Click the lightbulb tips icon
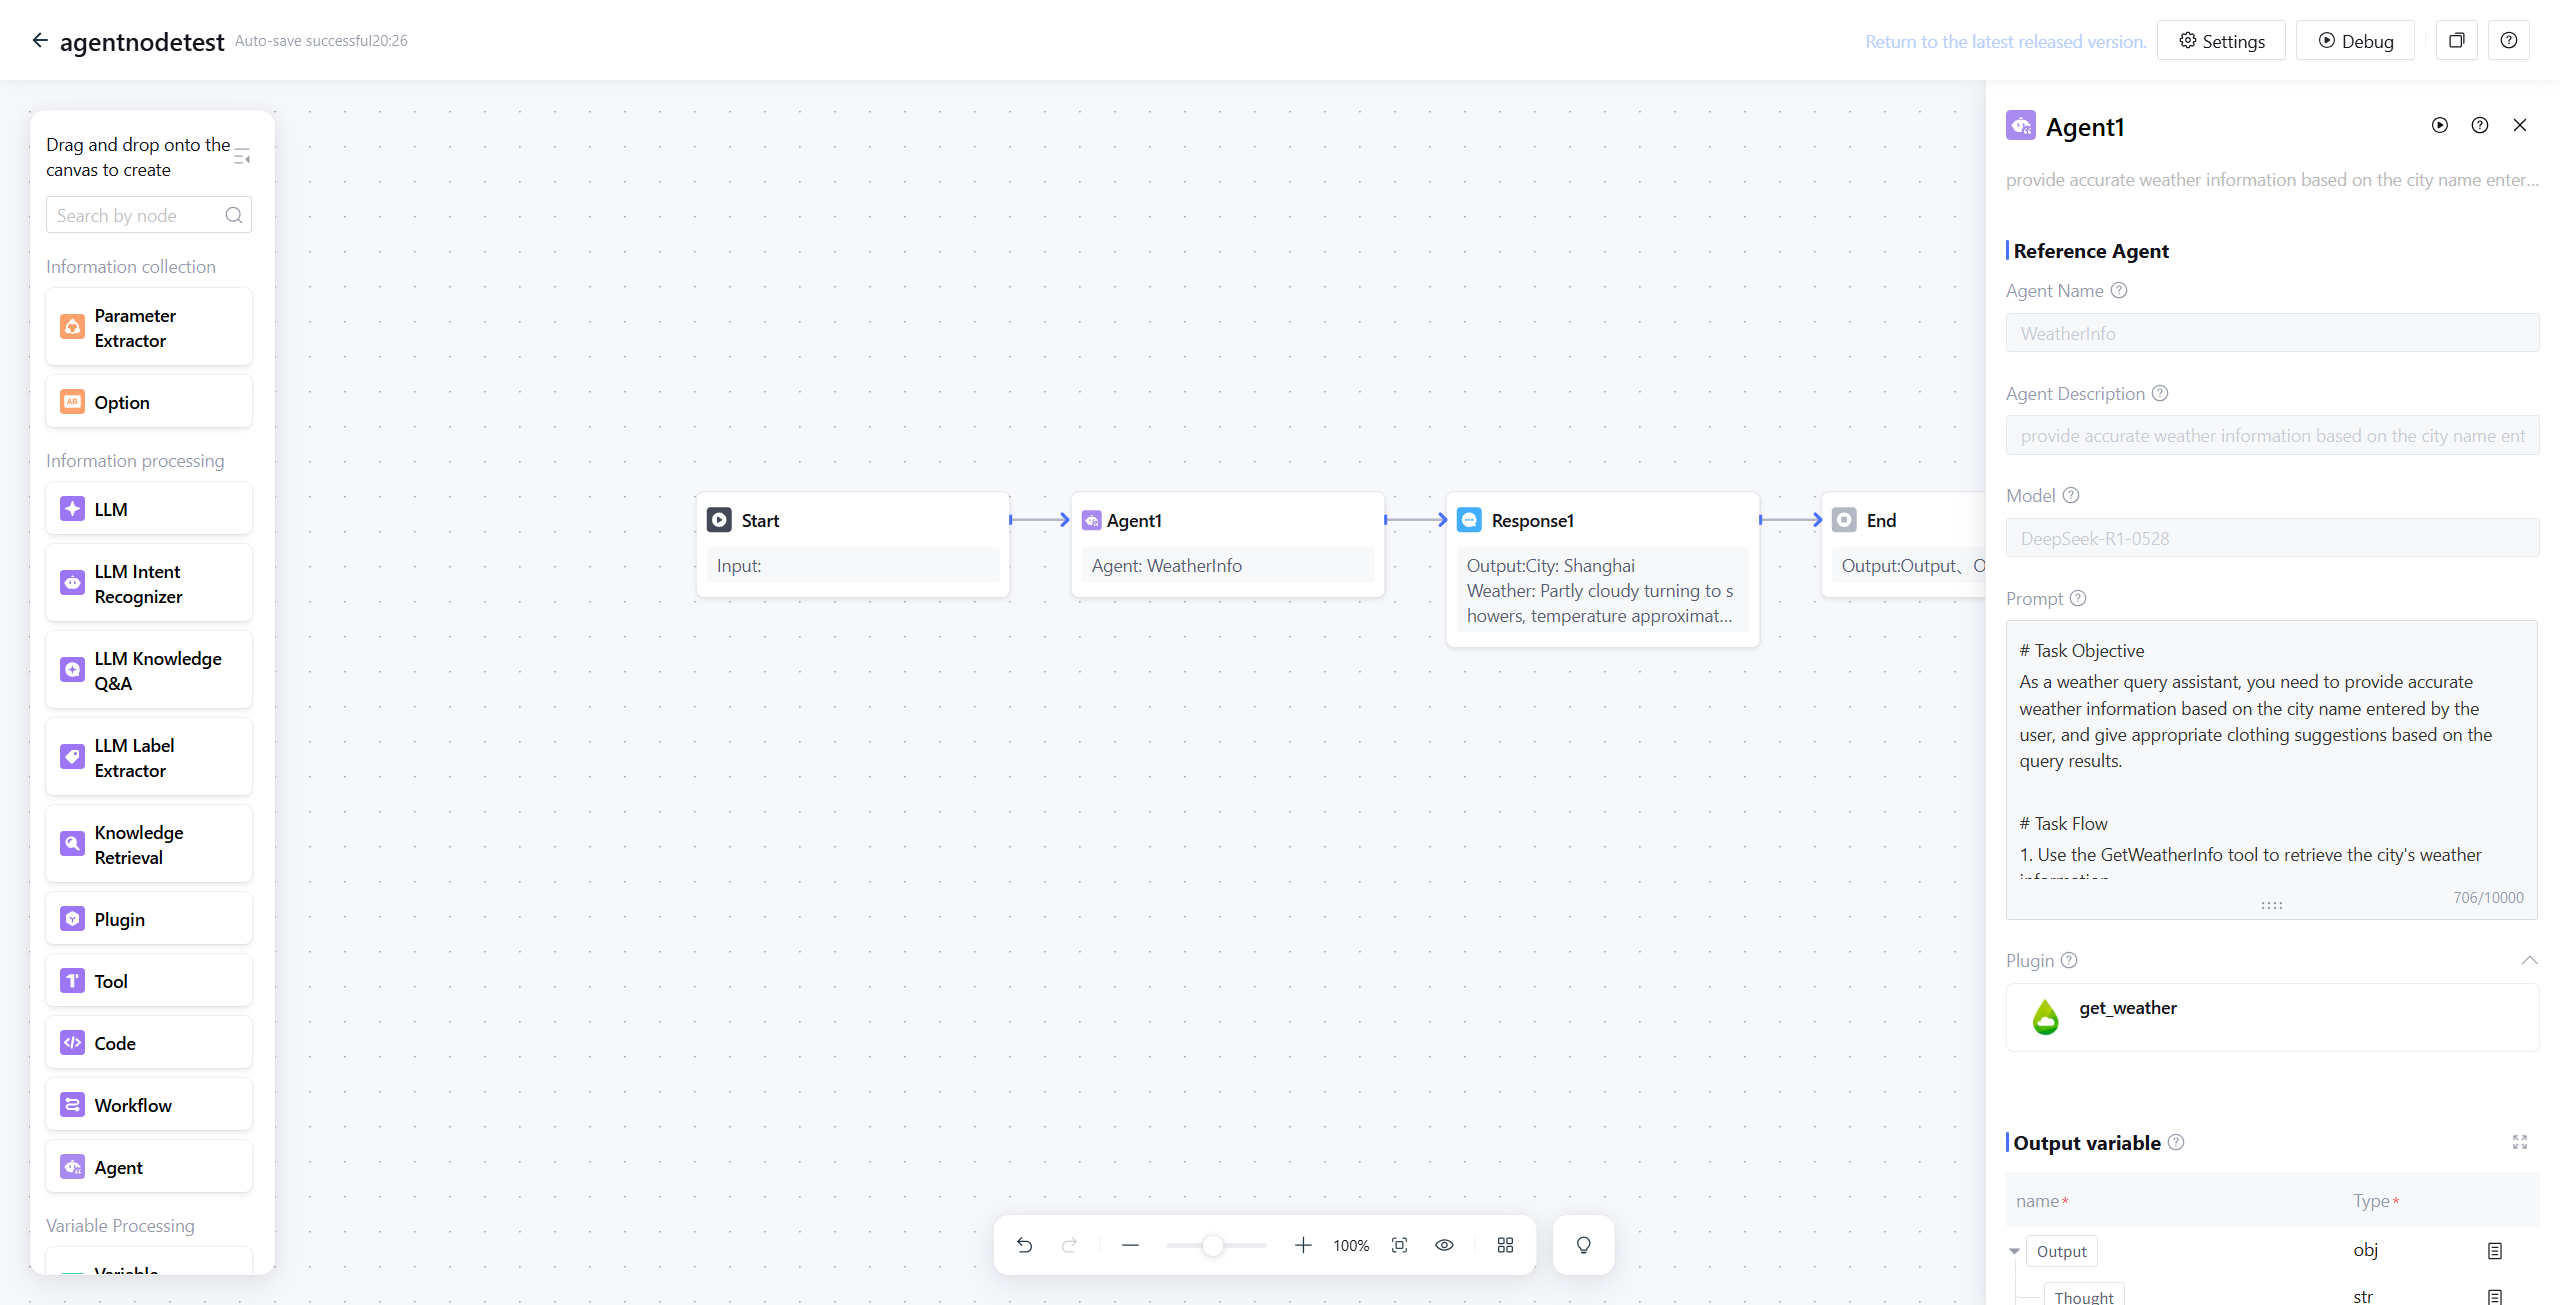 click(x=1583, y=1245)
